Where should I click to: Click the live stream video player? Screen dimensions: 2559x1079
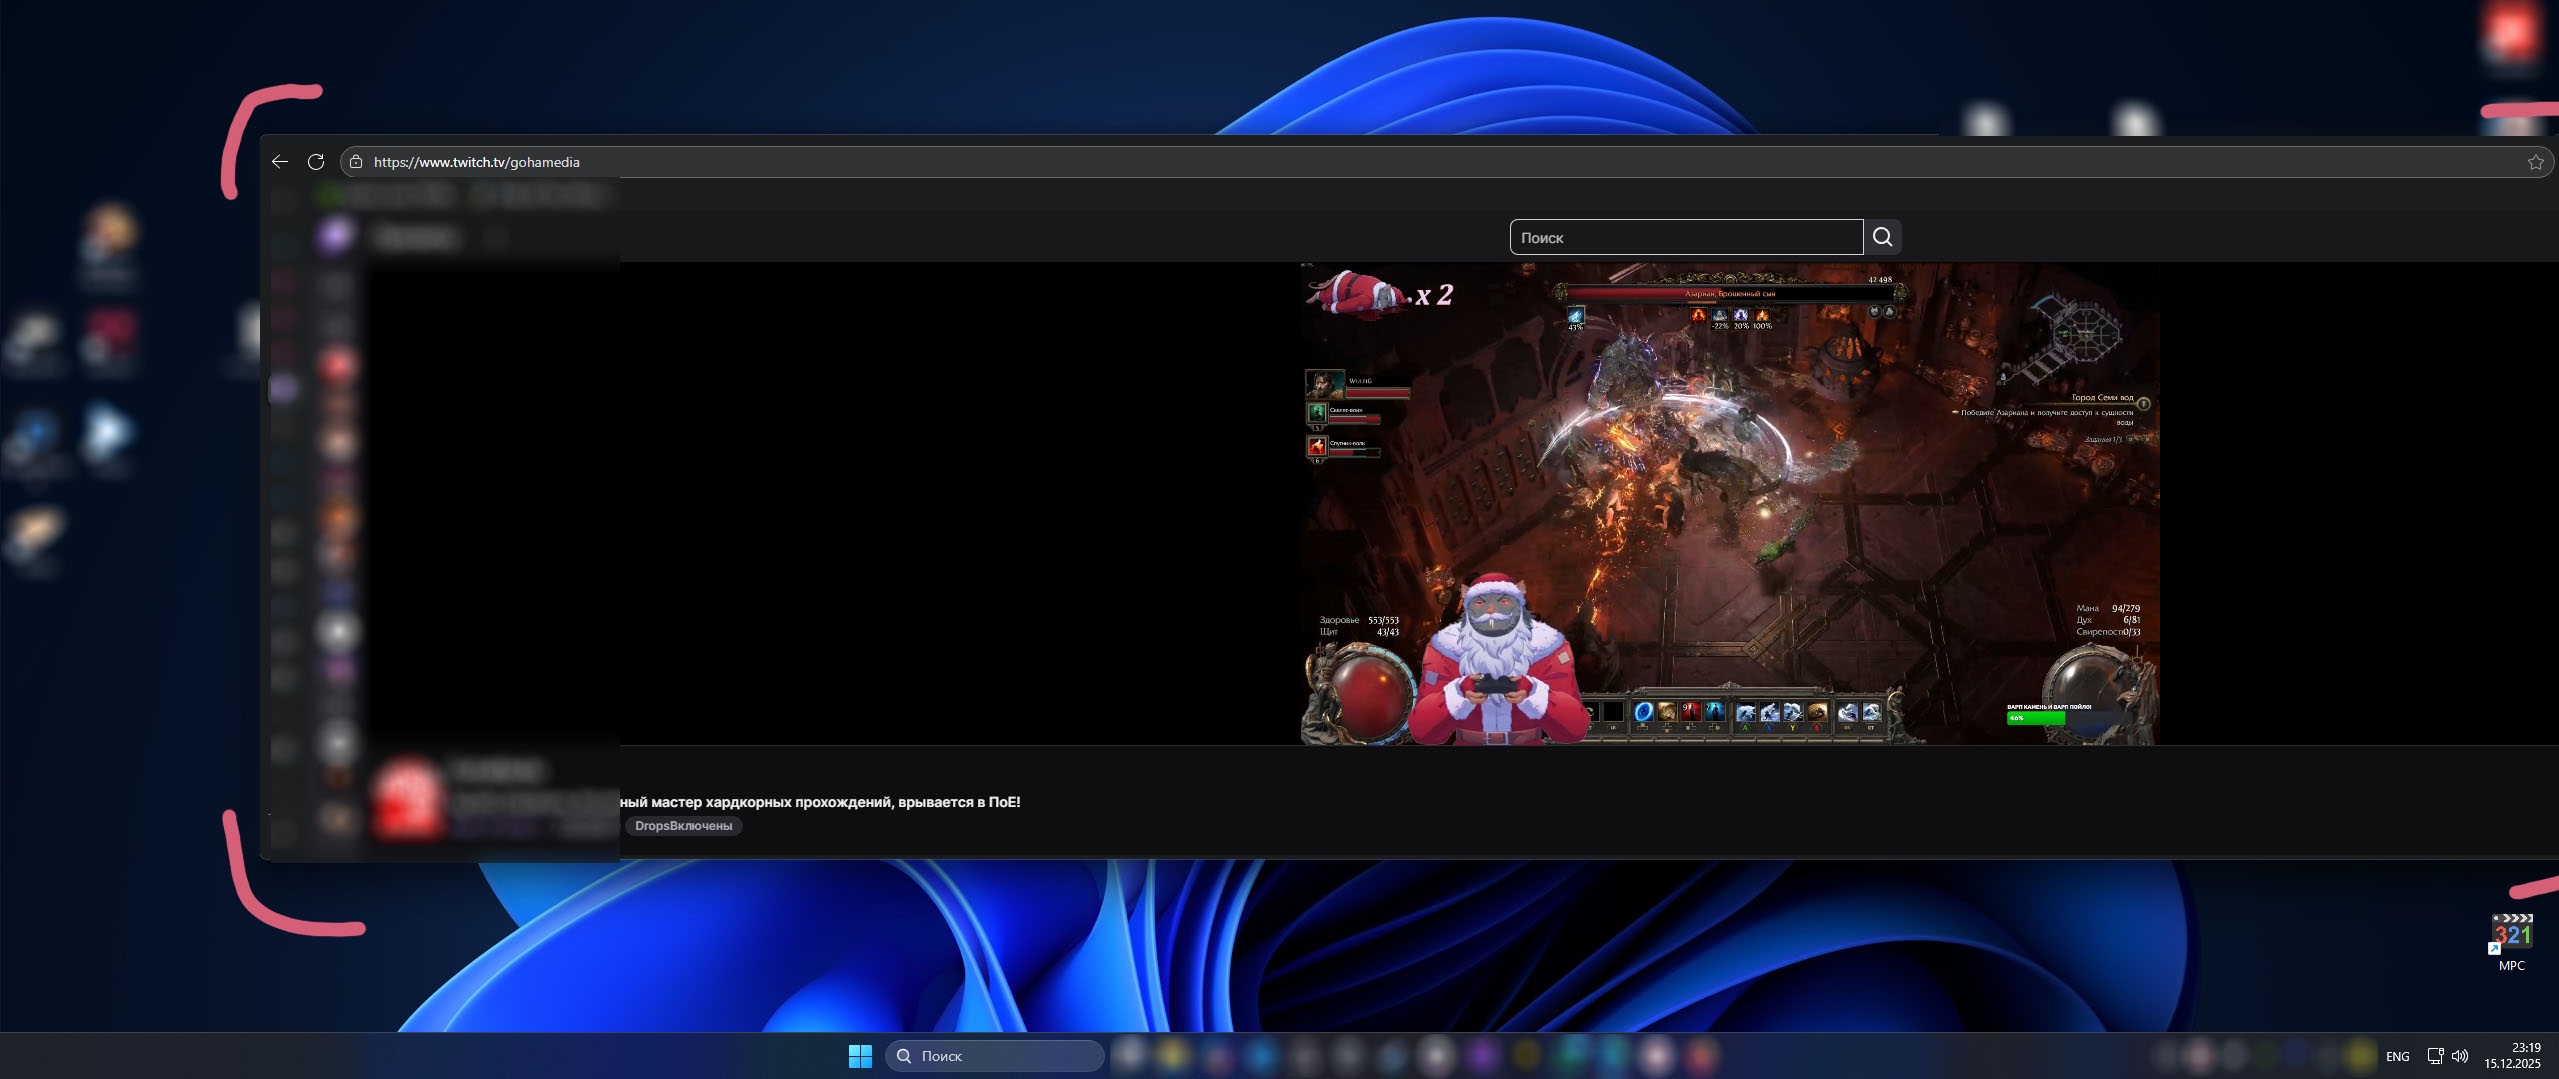point(1729,504)
